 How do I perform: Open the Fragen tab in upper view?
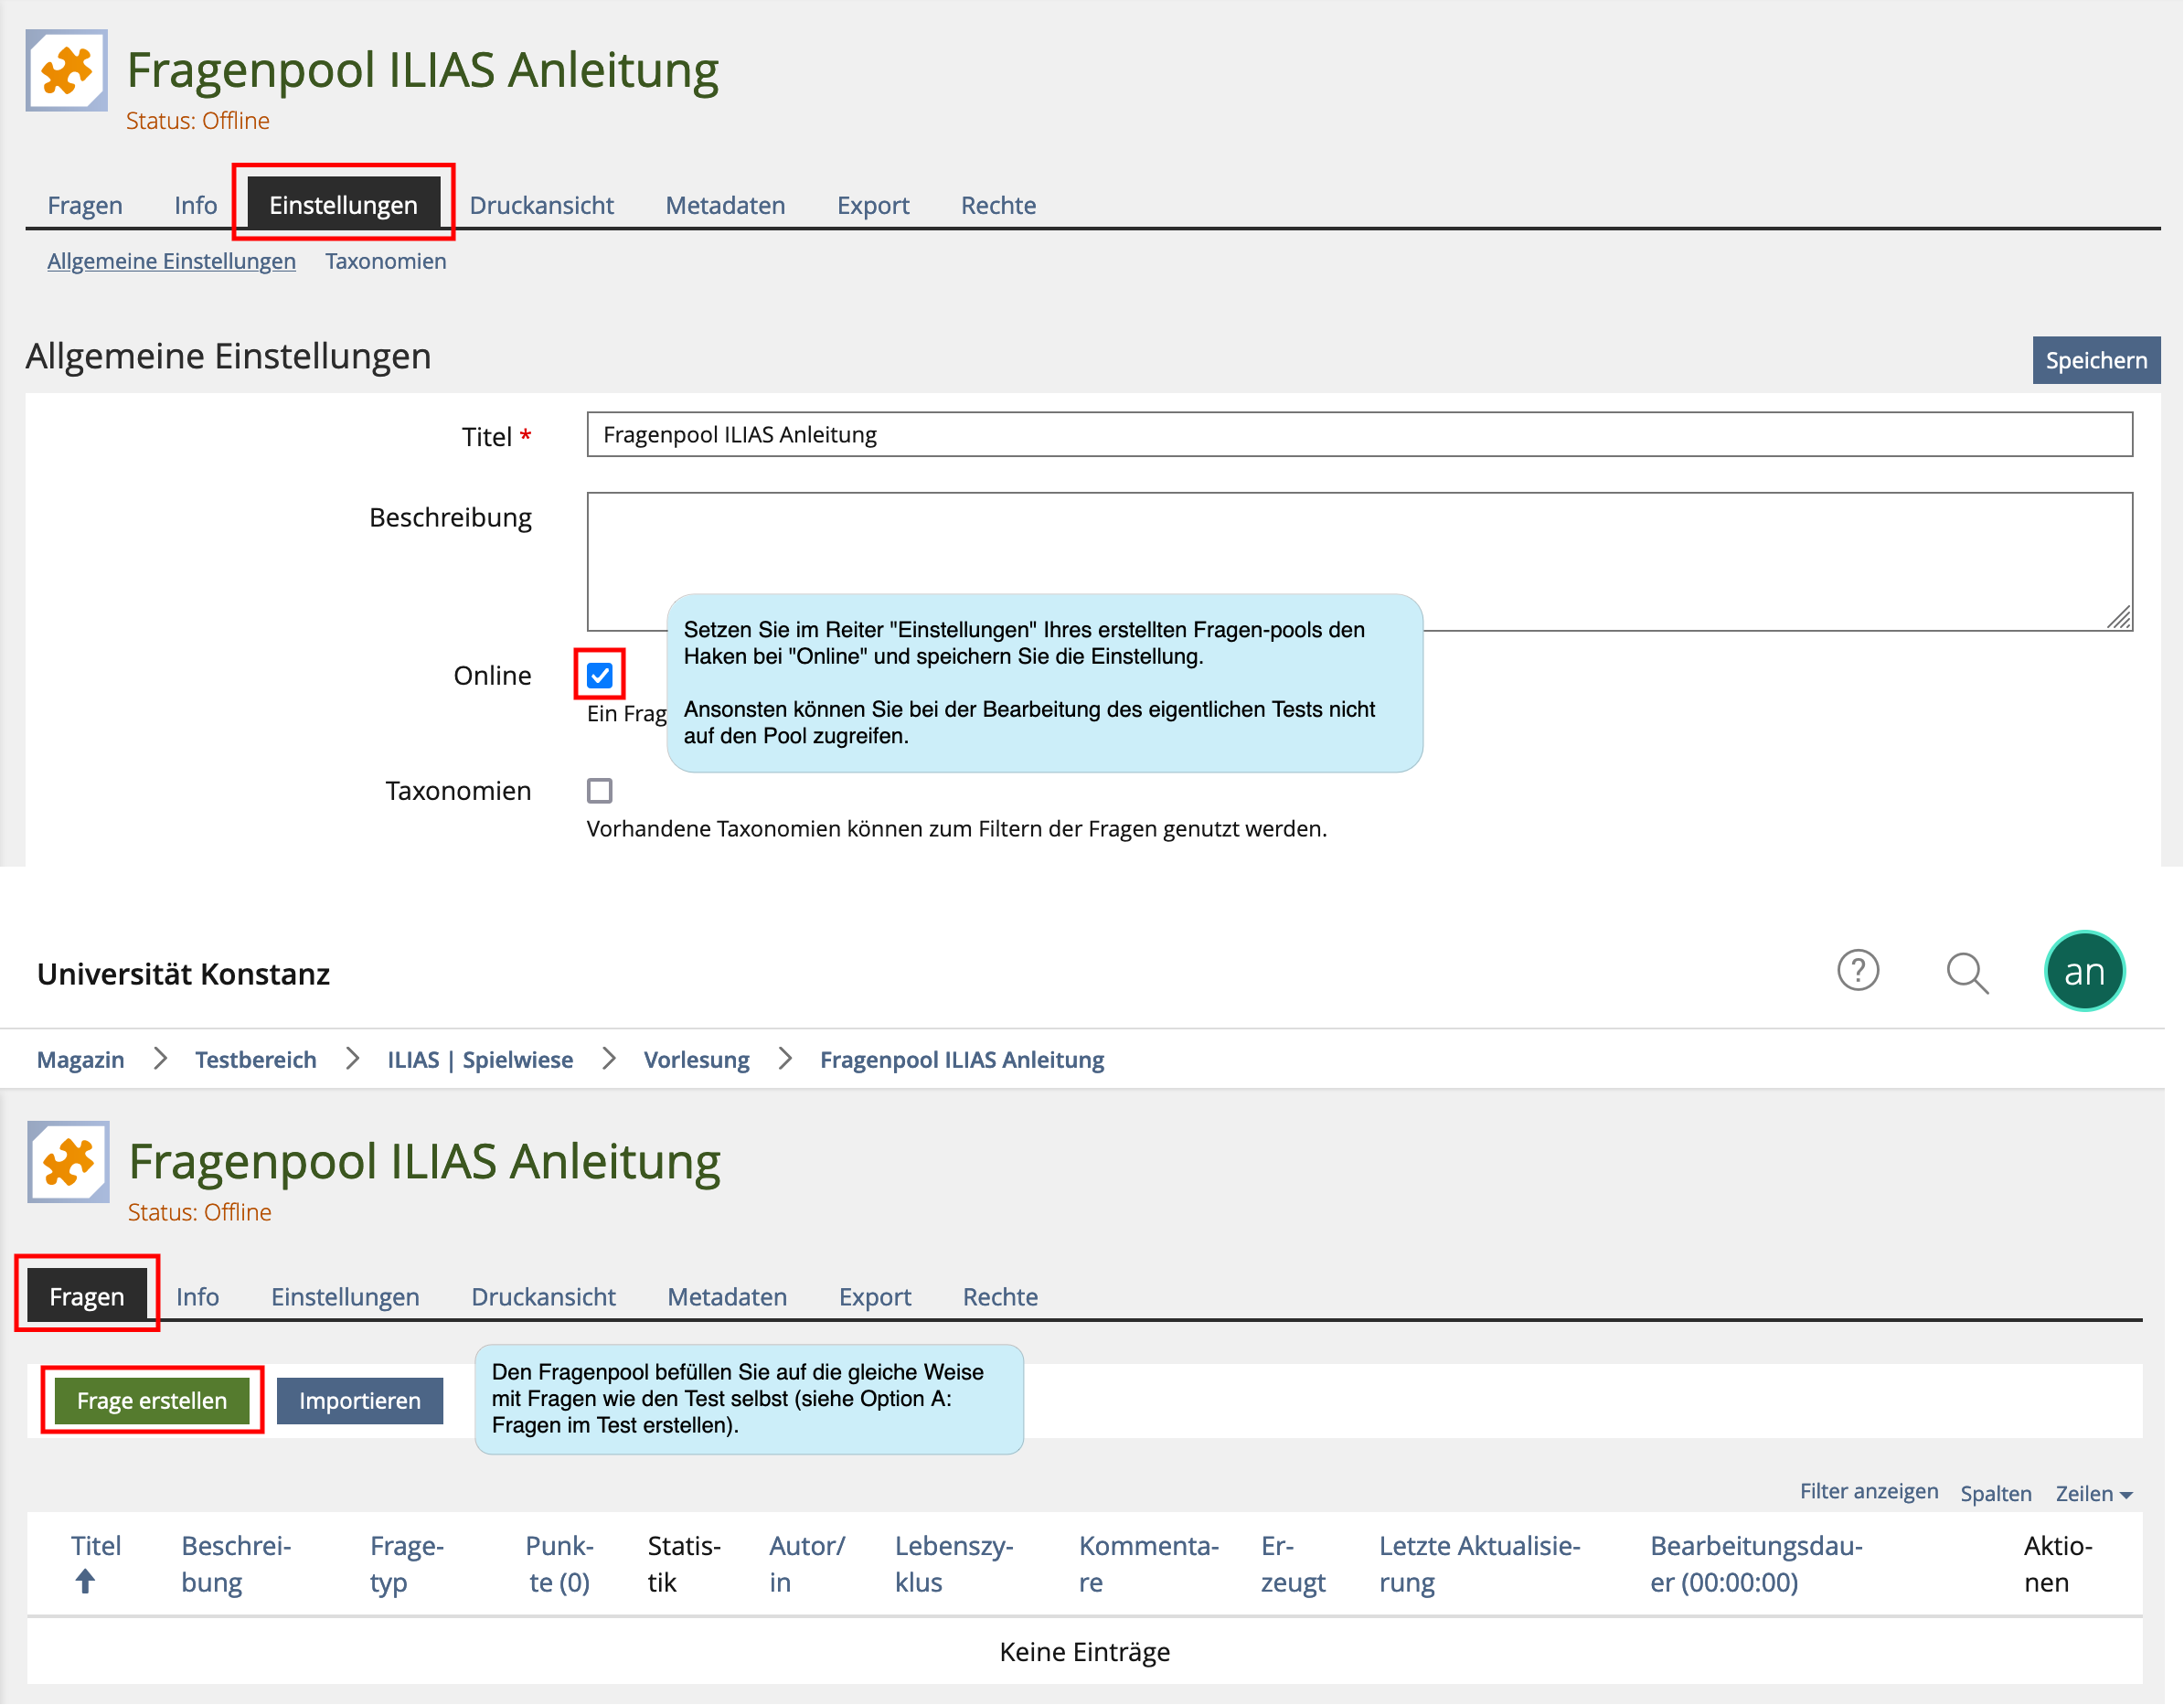coord(85,205)
